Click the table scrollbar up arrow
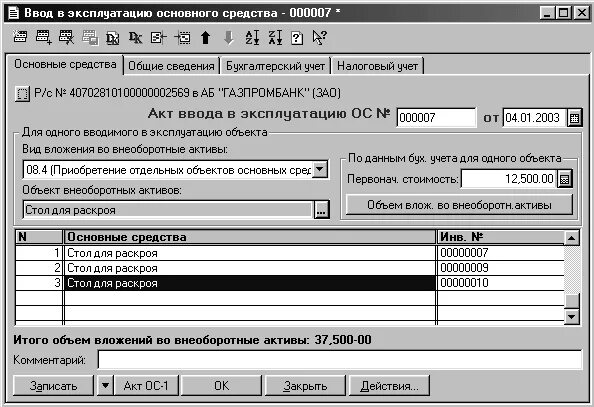The image size is (594, 407). click(572, 238)
